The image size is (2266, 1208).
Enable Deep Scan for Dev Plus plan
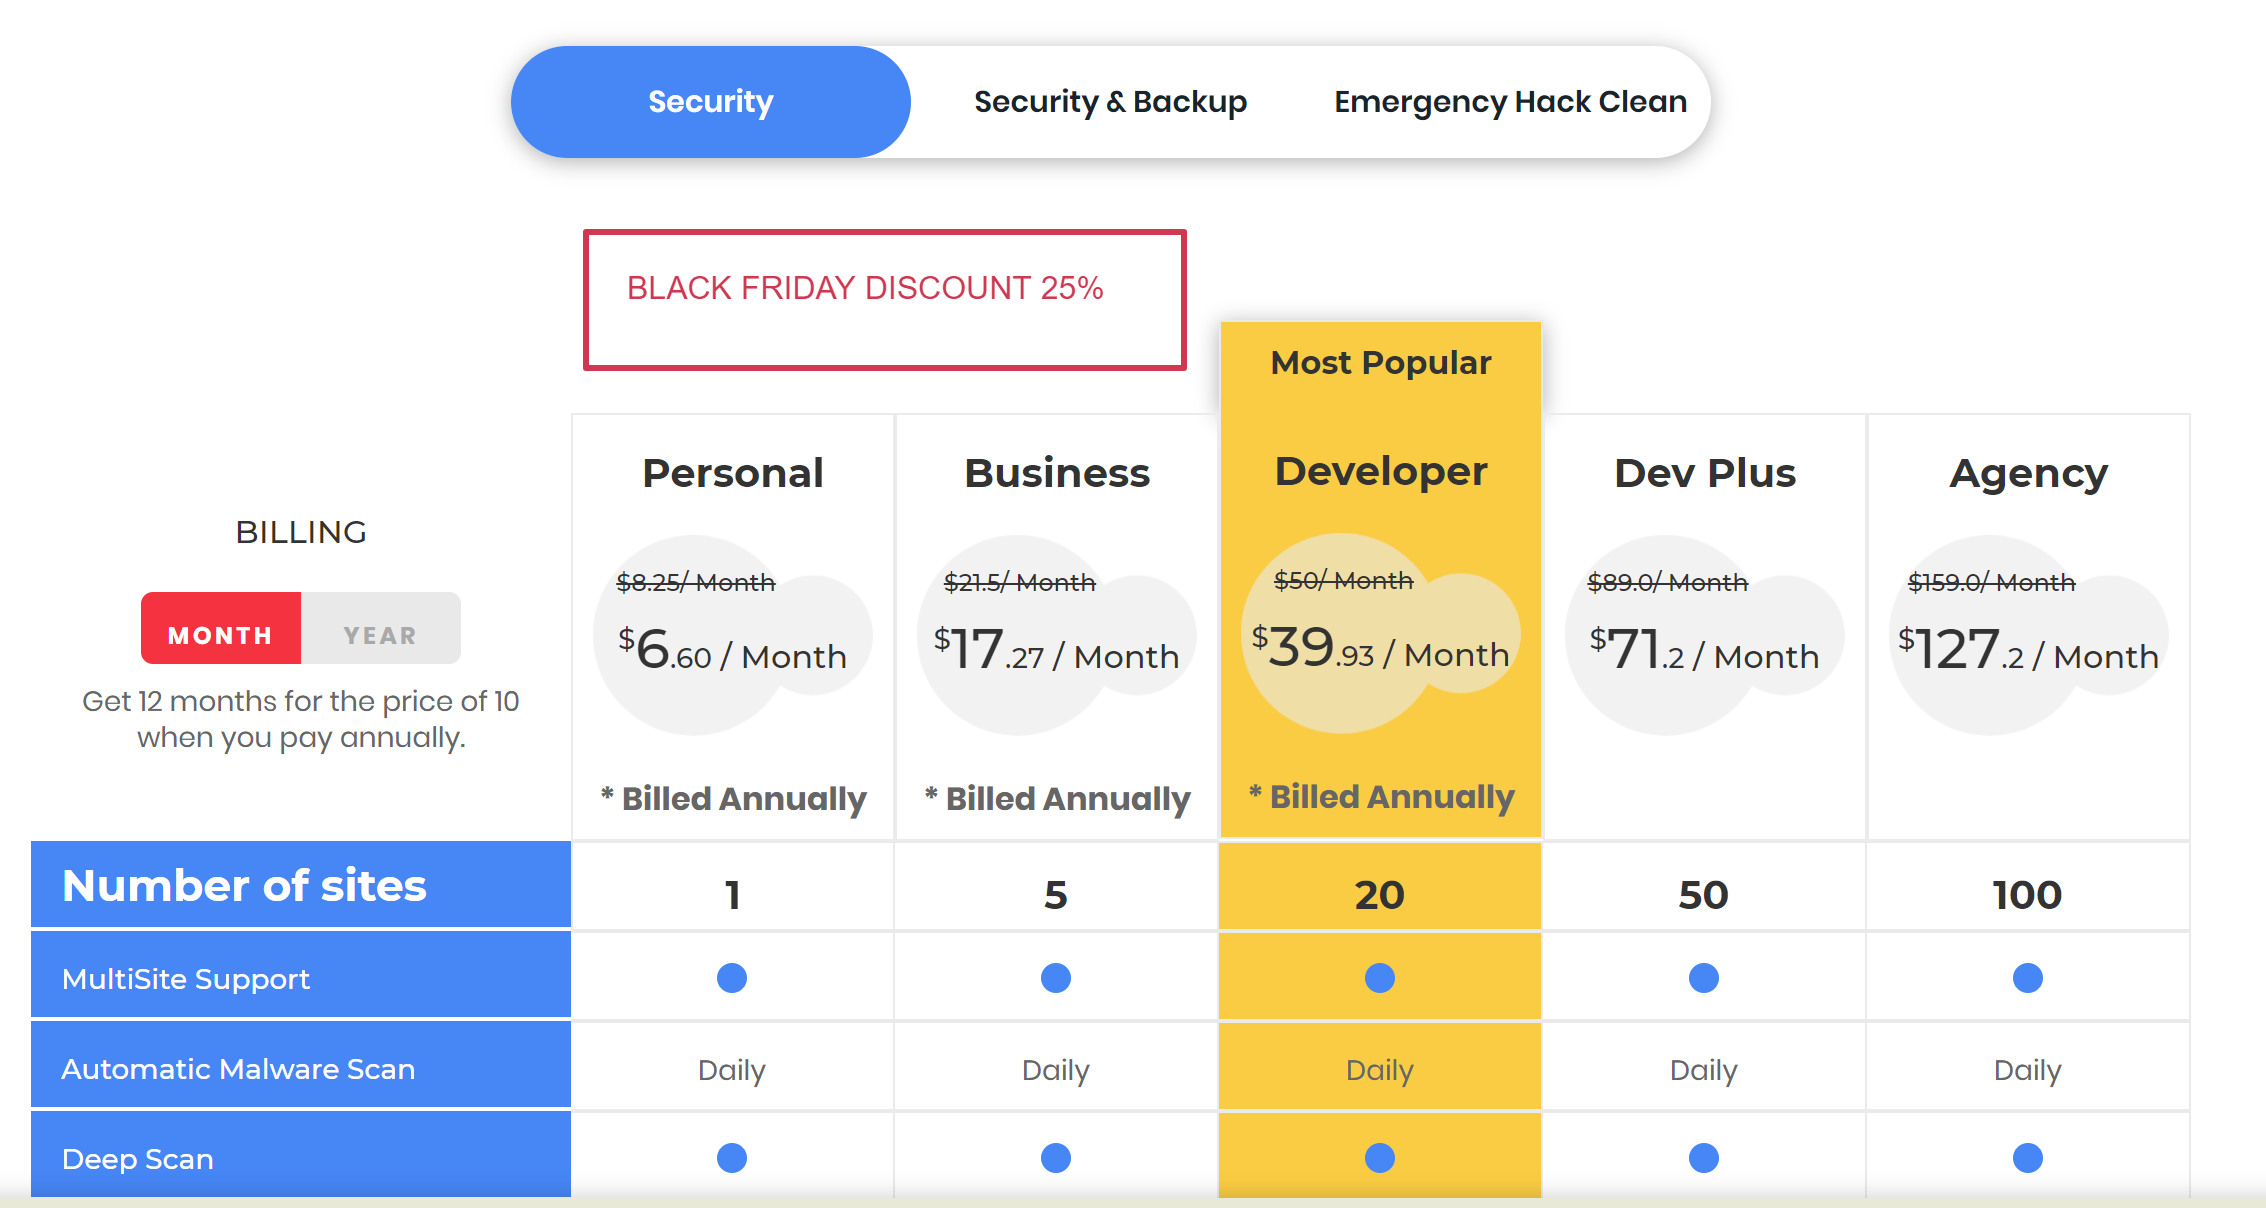(x=1703, y=1157)
